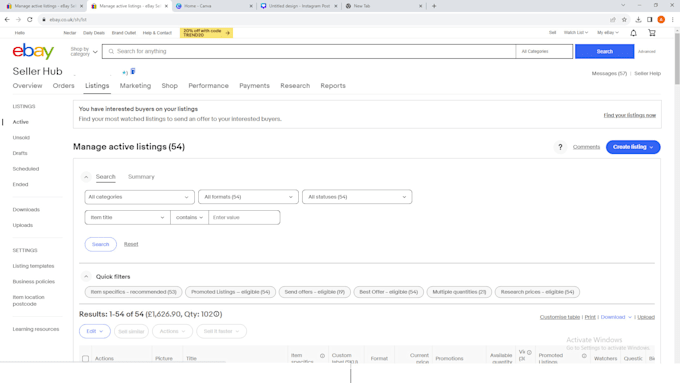
Task: Click Find your listings now link
Action: point(629,115)
